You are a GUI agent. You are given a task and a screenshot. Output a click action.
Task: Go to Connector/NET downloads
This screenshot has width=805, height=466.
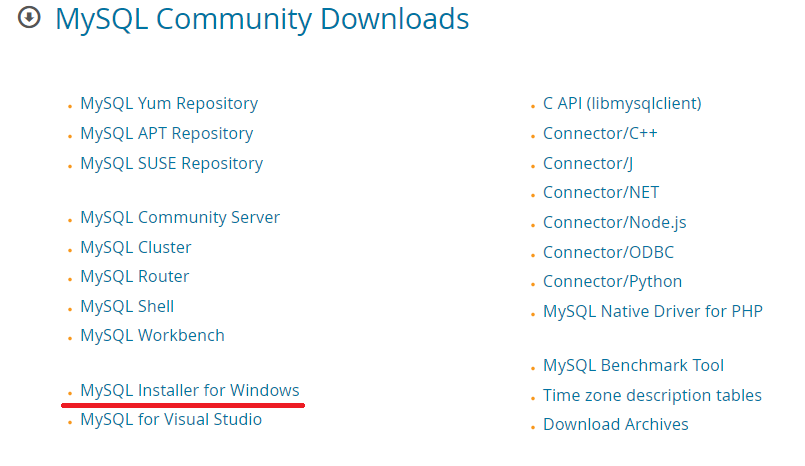click(601, 192)
